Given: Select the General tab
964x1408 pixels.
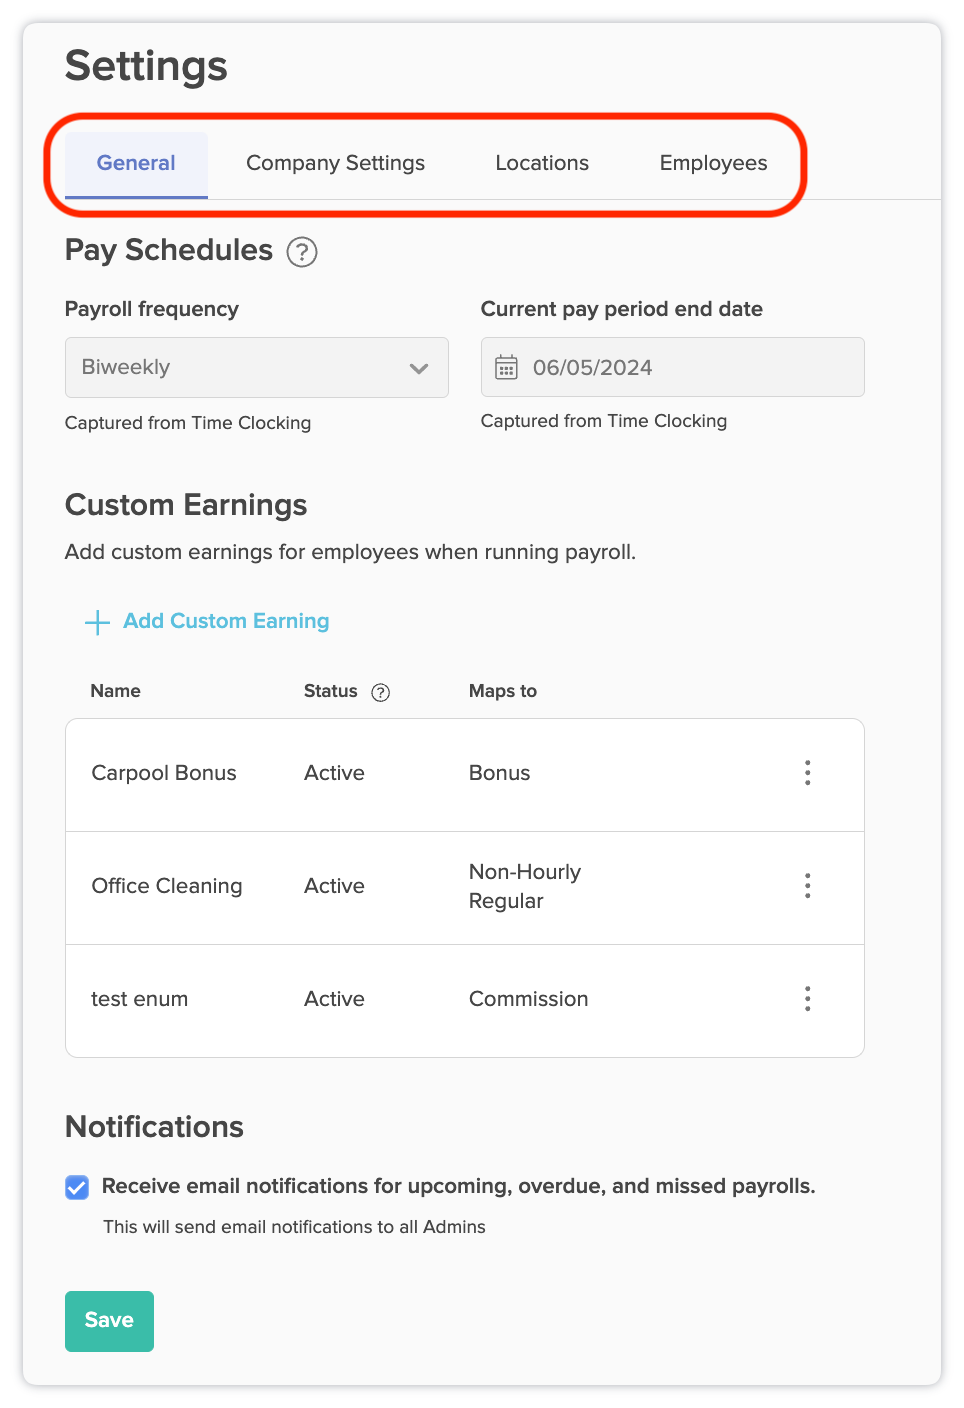Looking at the screenshot, I should [x=136, y=163].
